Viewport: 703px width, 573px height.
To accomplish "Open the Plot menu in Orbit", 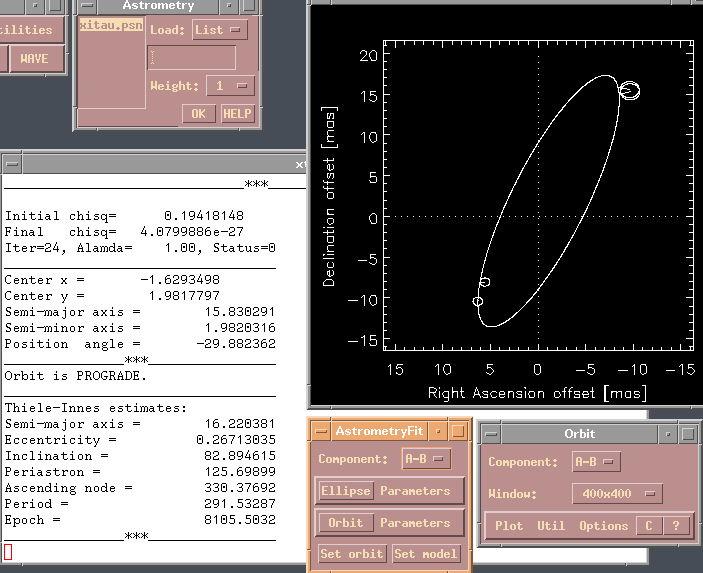I will [509, 526].
